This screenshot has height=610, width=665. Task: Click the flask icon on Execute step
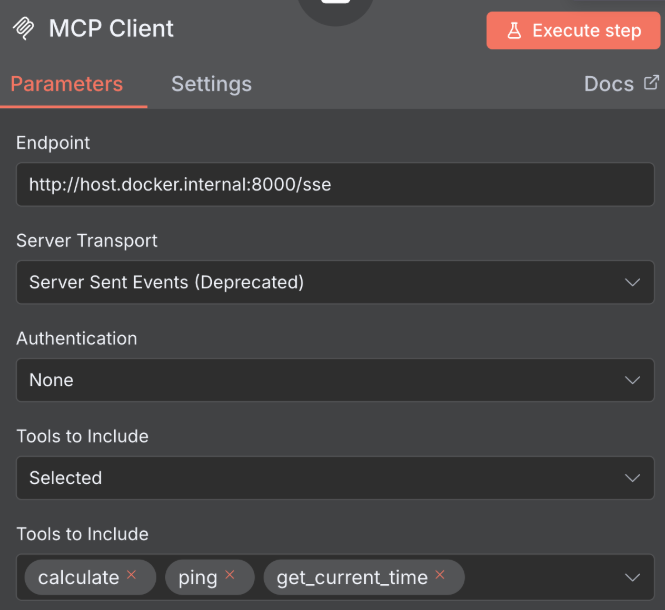[514, 31]
